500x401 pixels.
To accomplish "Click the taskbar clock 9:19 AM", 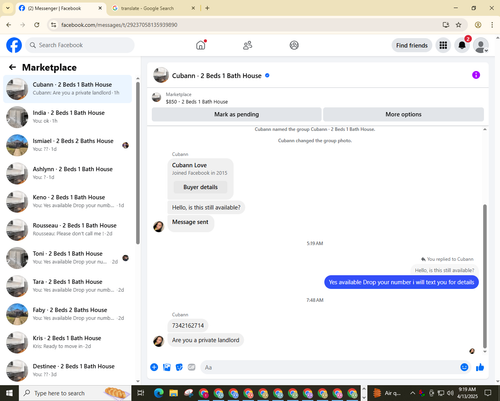I will [467, 393].
